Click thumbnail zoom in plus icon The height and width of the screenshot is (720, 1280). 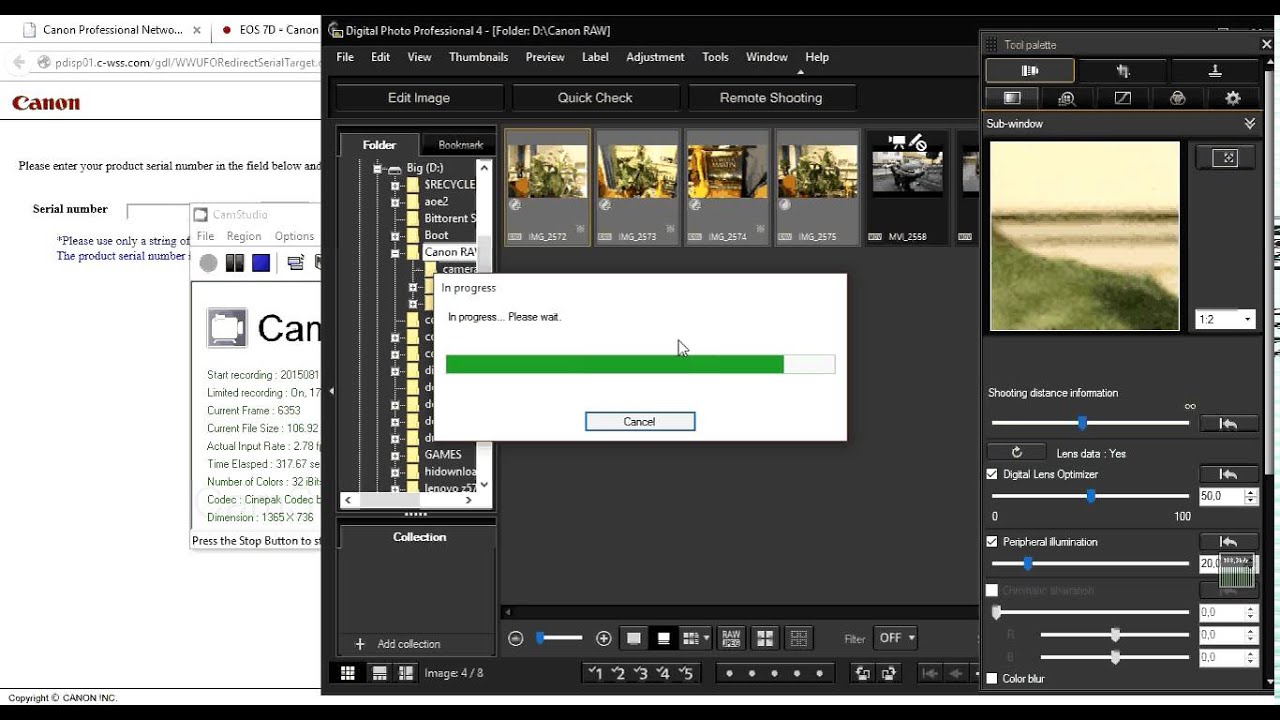(603, 638)
